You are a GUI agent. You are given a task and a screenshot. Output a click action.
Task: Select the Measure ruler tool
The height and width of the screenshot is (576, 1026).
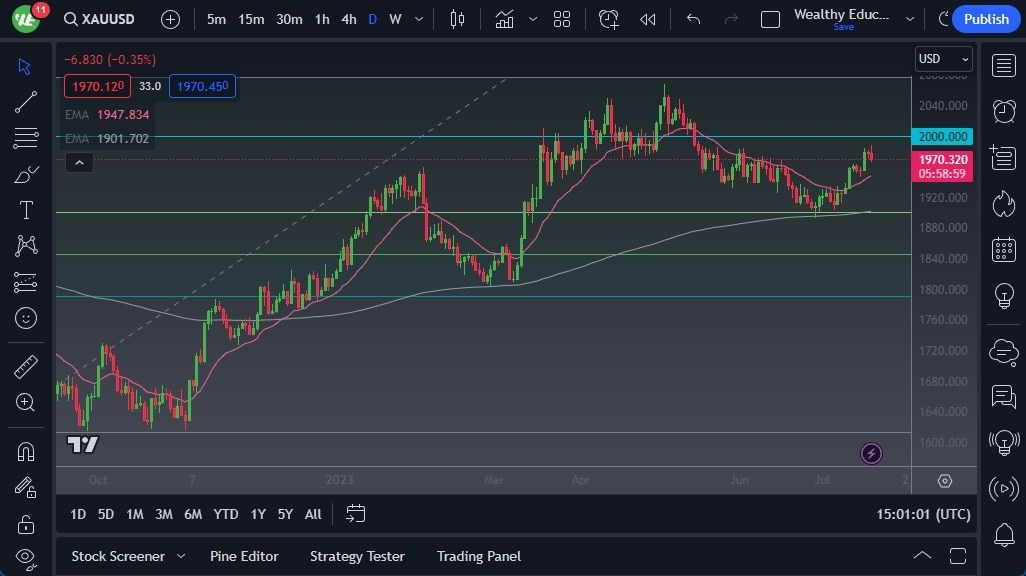click(25, 367)
